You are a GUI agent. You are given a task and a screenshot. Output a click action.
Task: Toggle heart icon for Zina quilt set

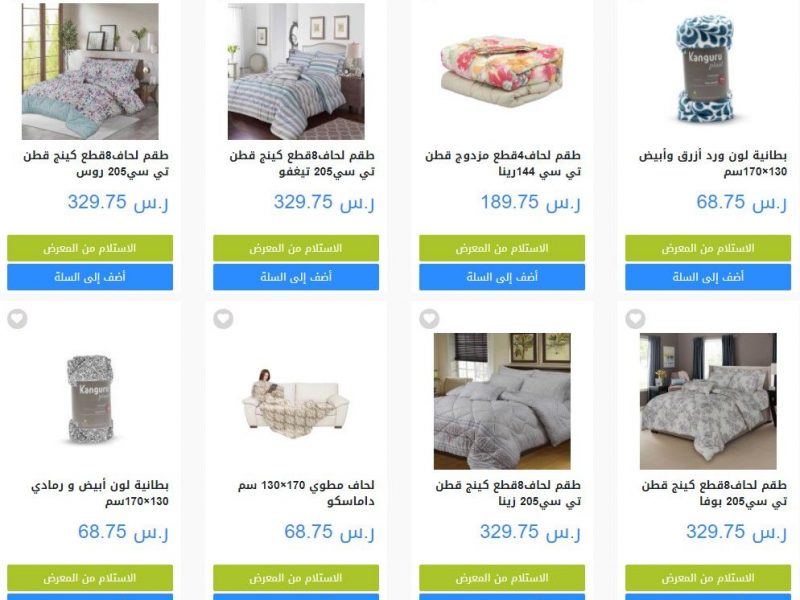tap(430, 319)
